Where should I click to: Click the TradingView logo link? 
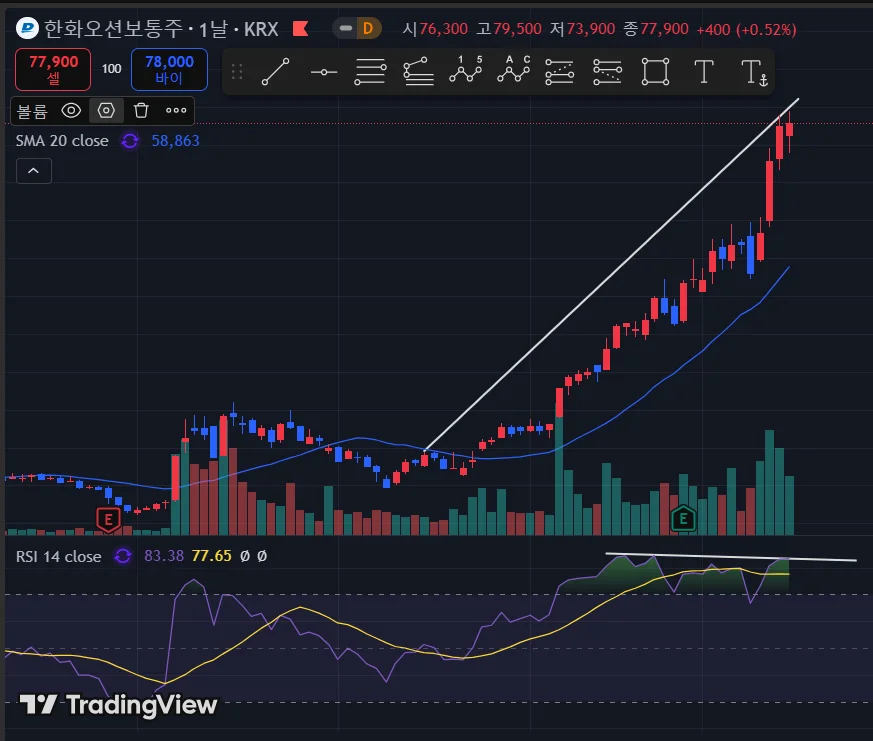118,705
